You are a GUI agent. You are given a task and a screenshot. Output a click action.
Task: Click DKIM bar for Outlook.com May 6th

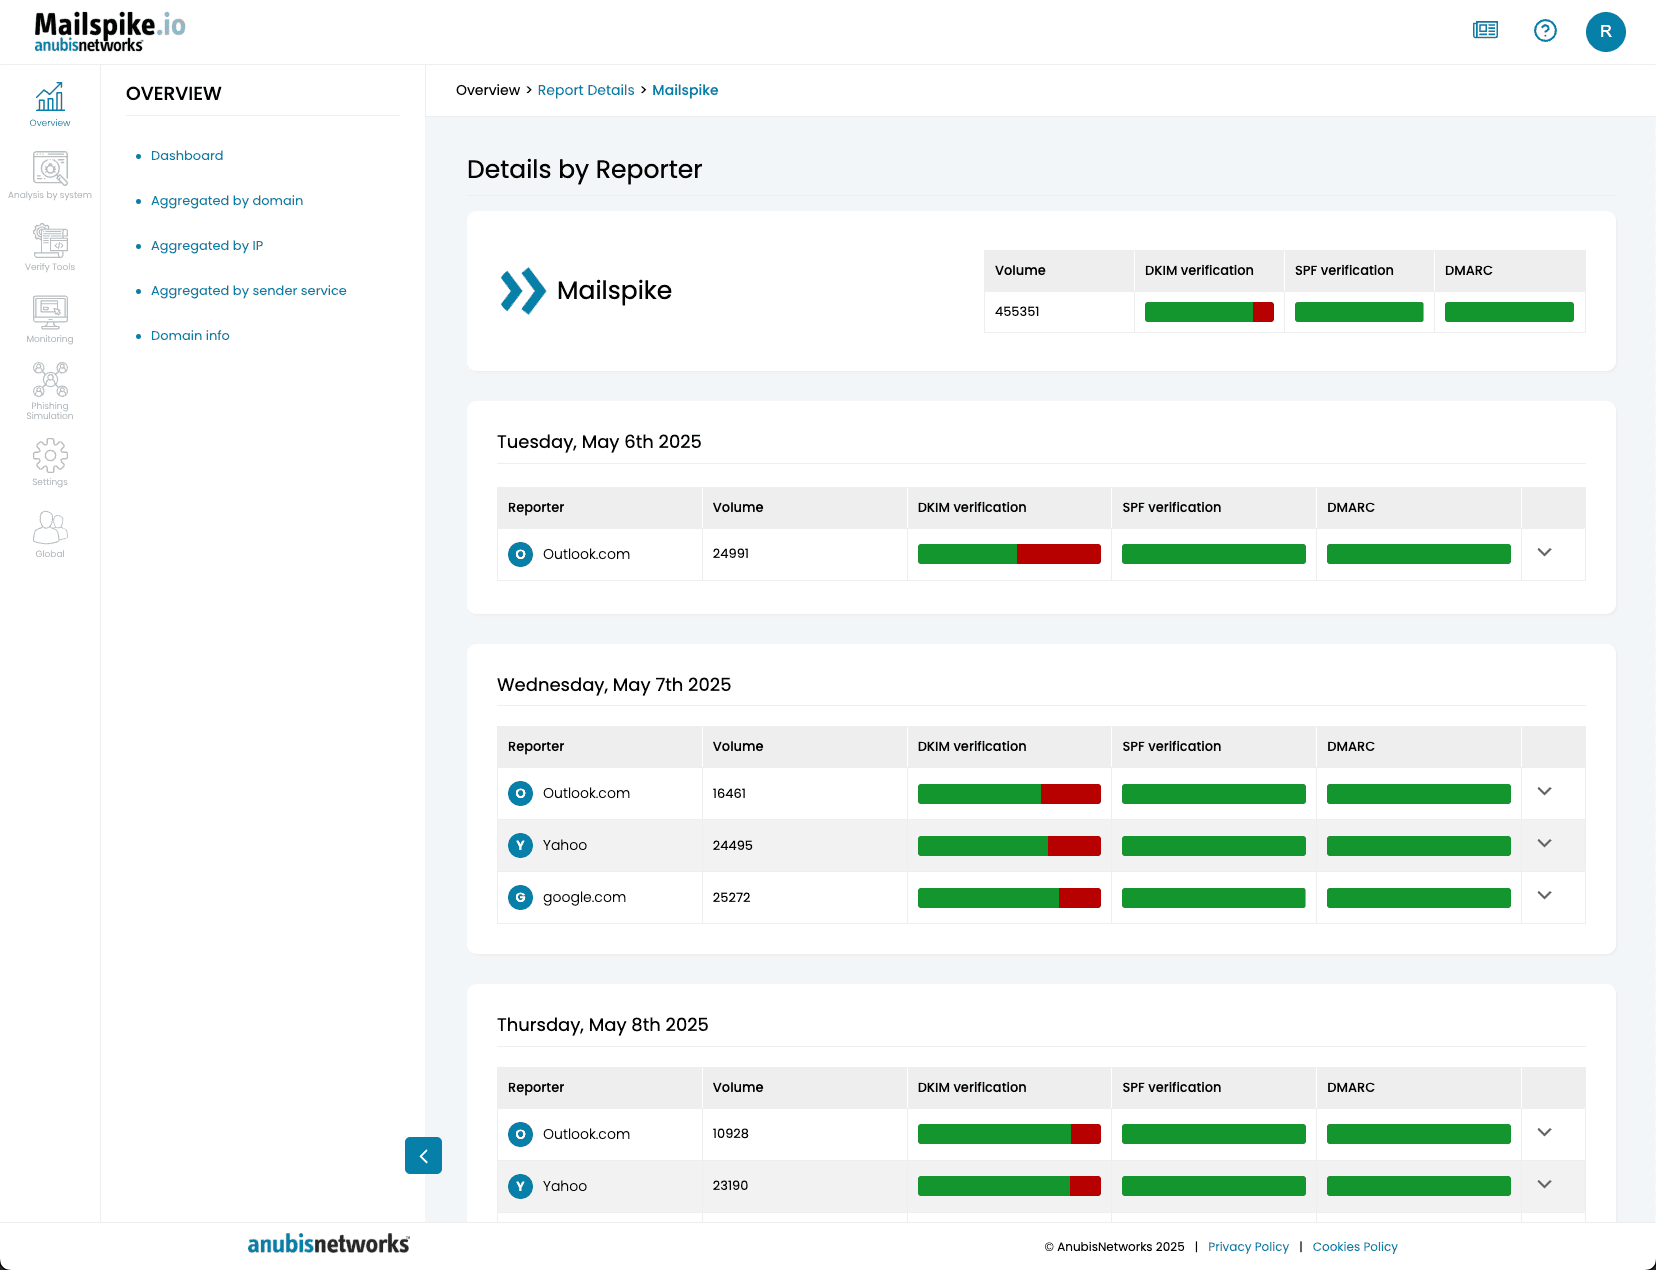pos(1009,554)
